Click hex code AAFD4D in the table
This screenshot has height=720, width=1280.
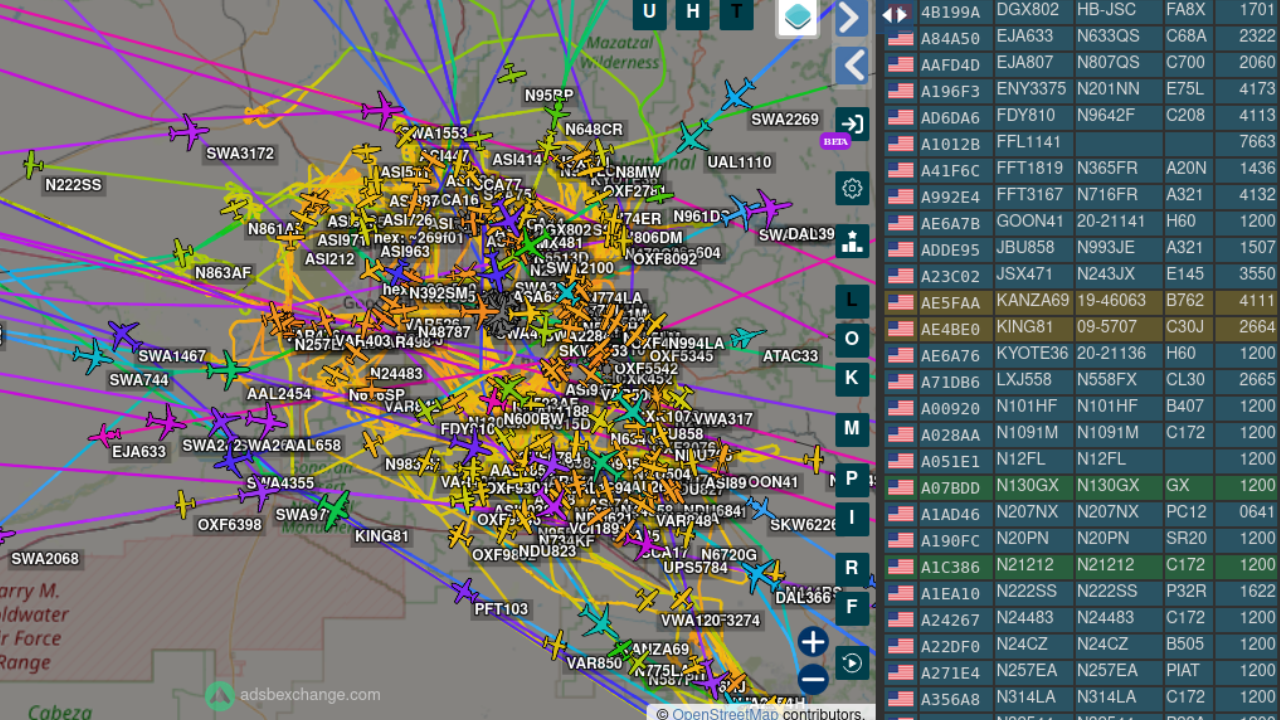[950, 64]
